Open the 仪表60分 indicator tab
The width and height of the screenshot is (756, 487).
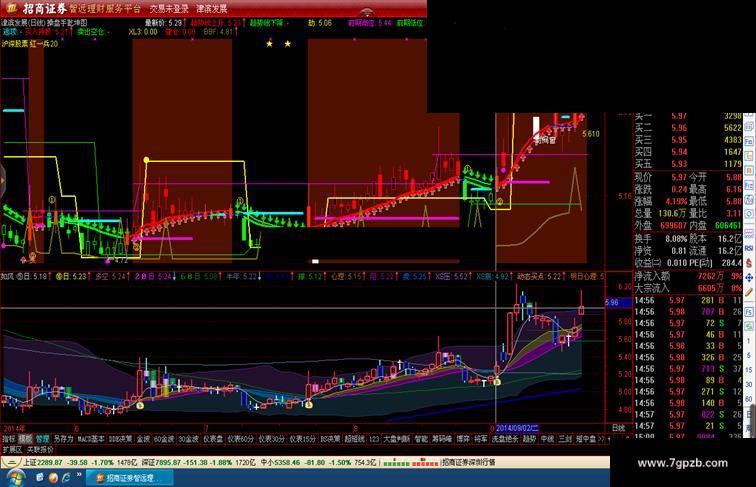pos(241,439)
